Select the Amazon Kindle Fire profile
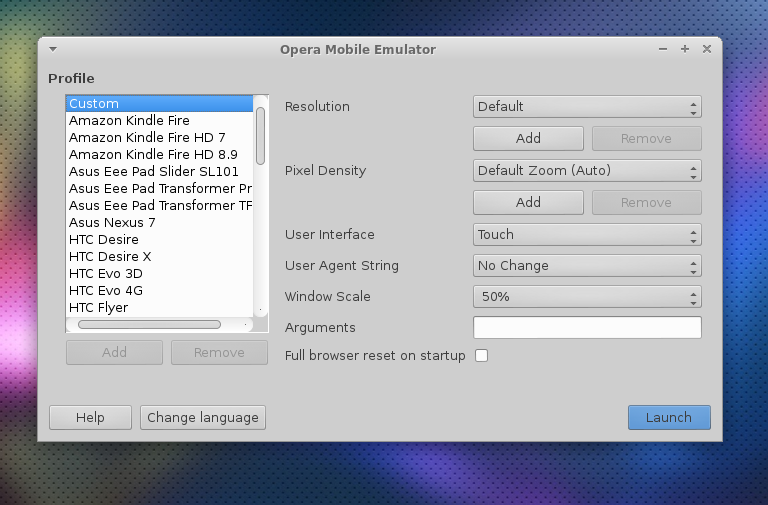This screenshot has width=768, height=505. click(x=160, y=120)
